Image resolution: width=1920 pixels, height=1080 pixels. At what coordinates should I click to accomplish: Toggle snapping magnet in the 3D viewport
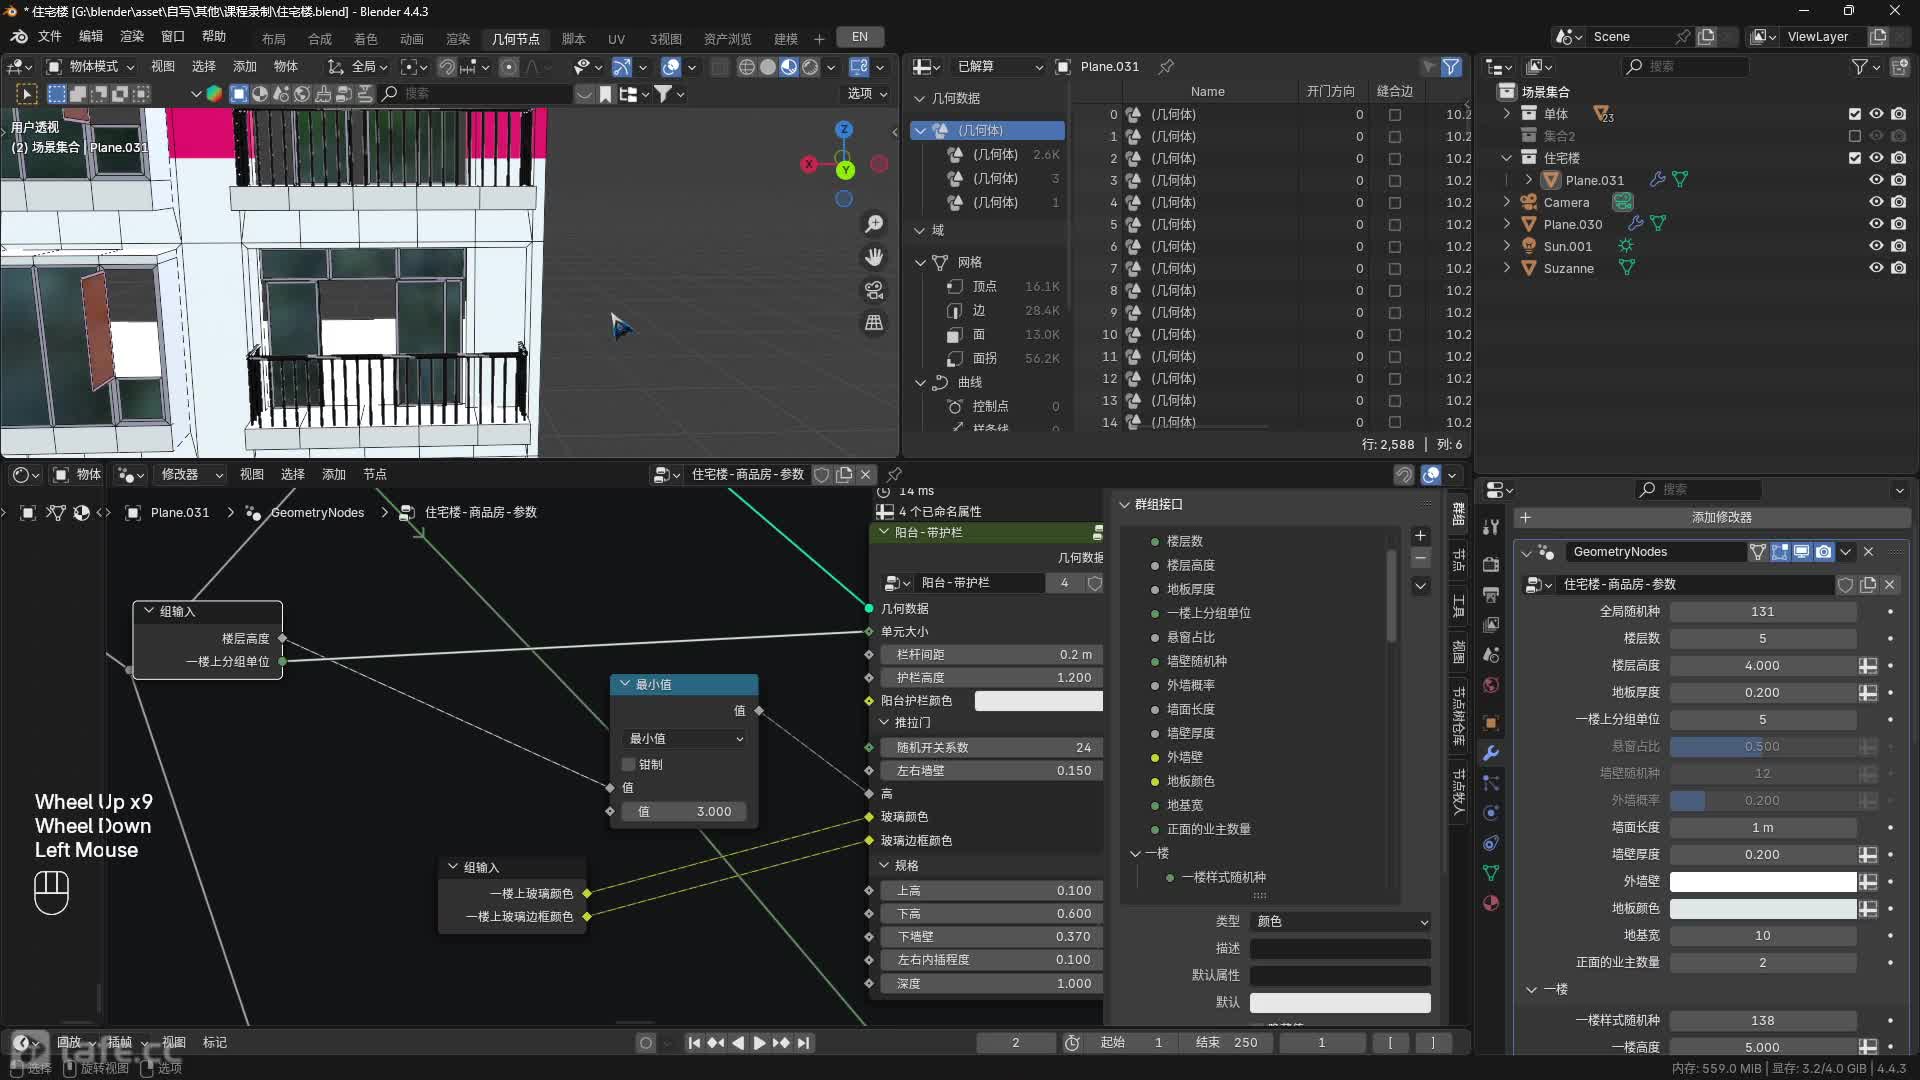click(447, 67)
